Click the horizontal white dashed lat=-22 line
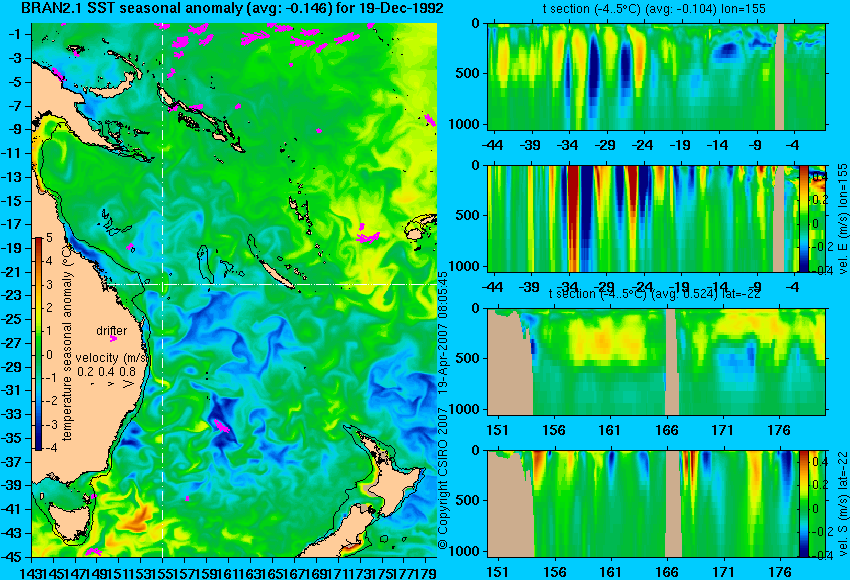The image size is (850, 580). point(272,284)
